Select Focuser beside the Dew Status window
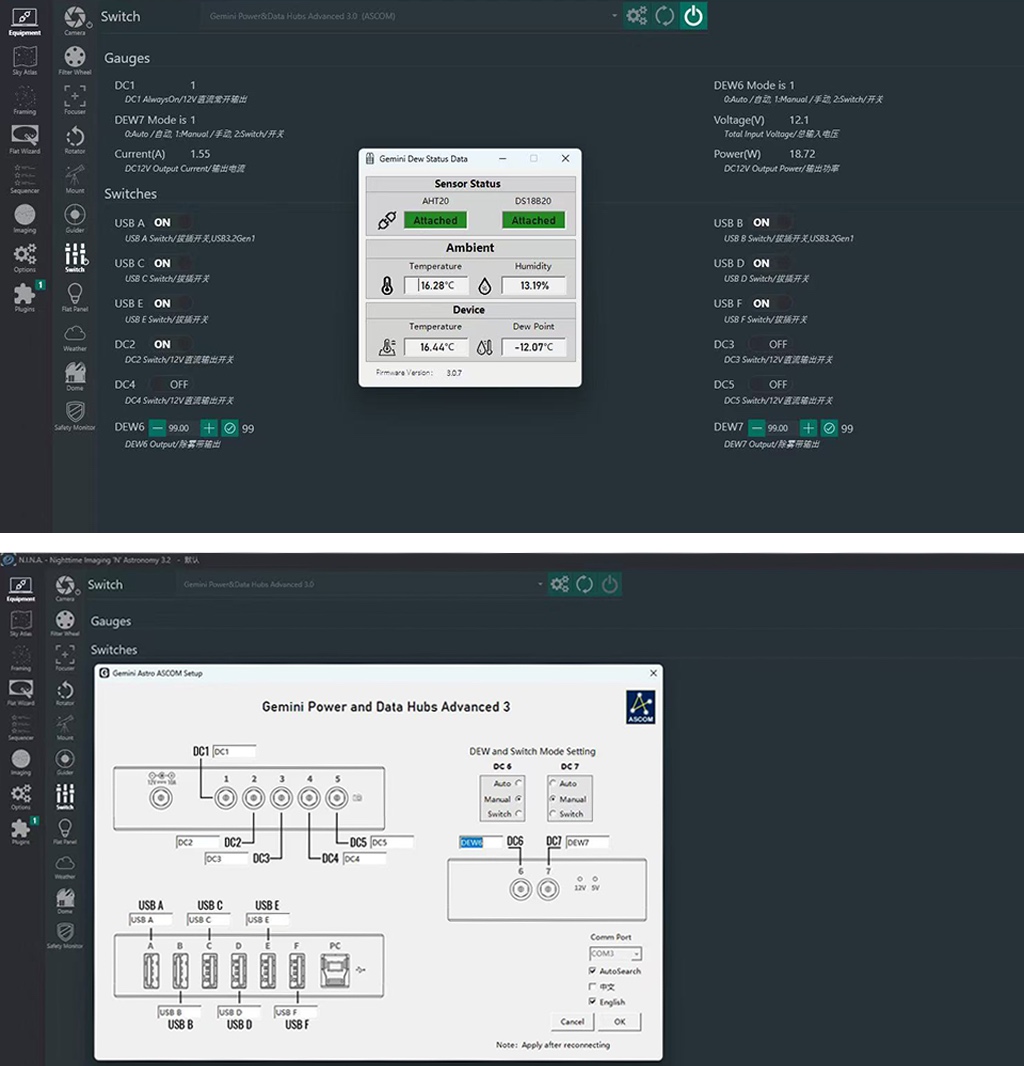This screenshot has height=1066, width=1024. [75, 100]
